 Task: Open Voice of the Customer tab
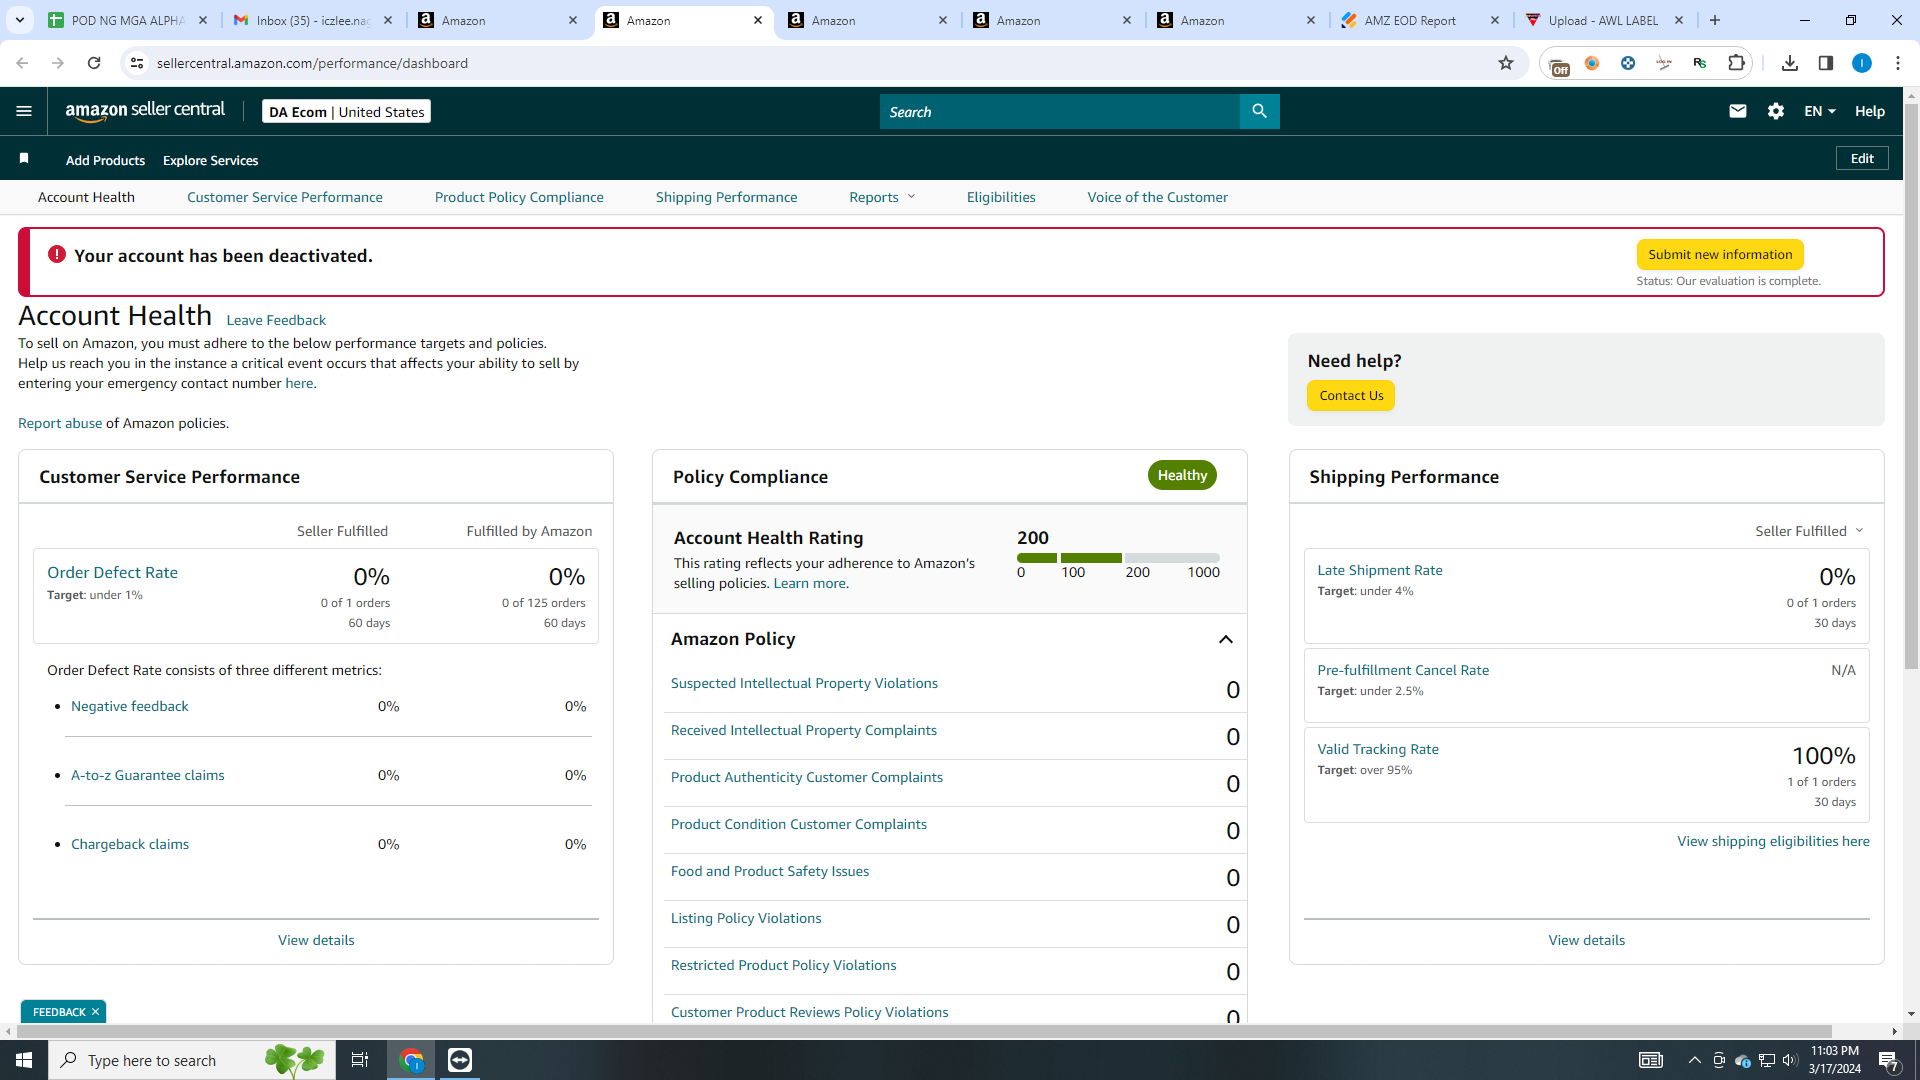click(x=1158, y=197)
